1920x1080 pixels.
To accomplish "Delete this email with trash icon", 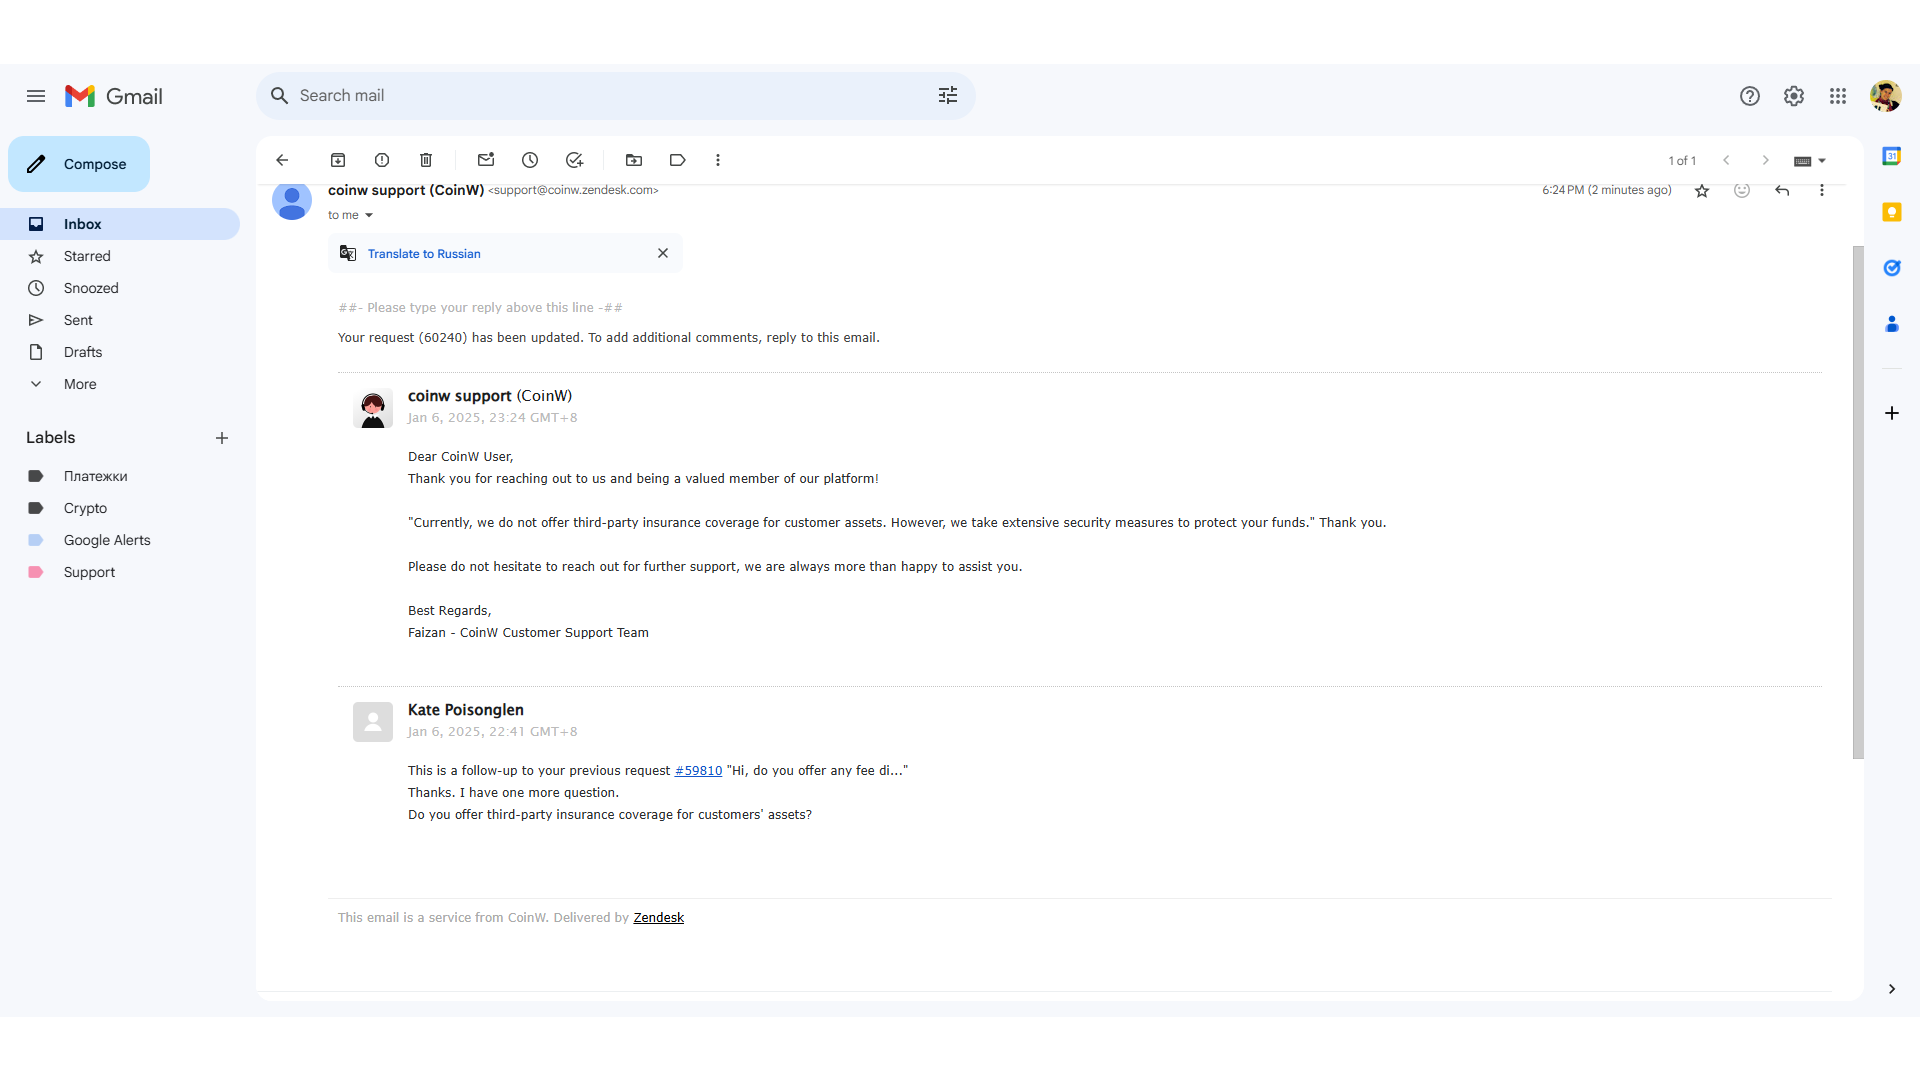I will pyautogui.click(x=426, y=160).
